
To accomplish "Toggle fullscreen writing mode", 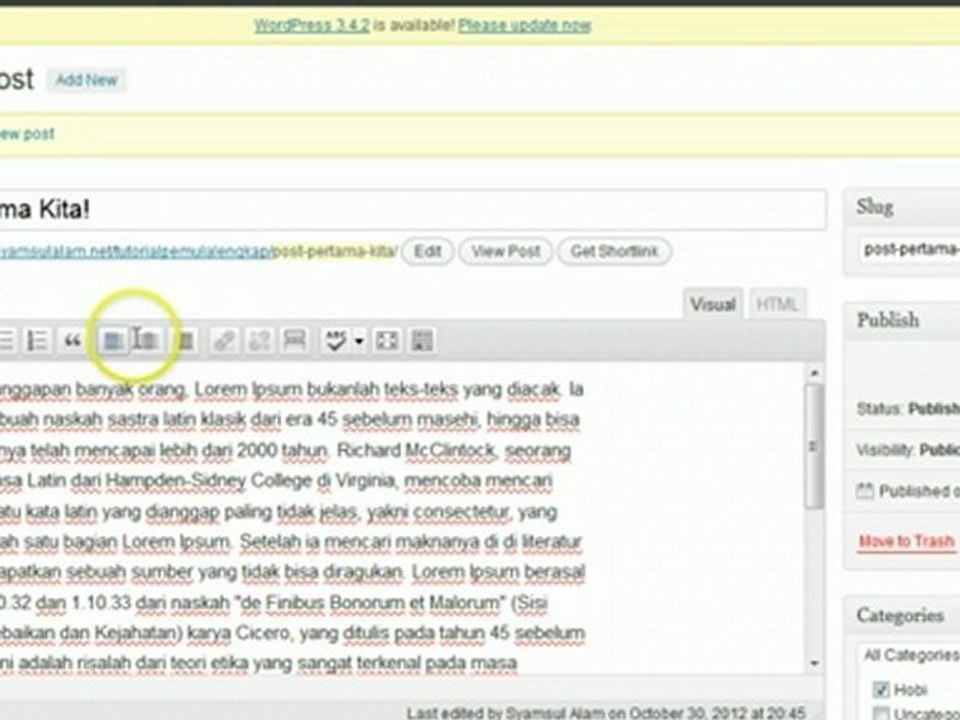I will (387, 340).
